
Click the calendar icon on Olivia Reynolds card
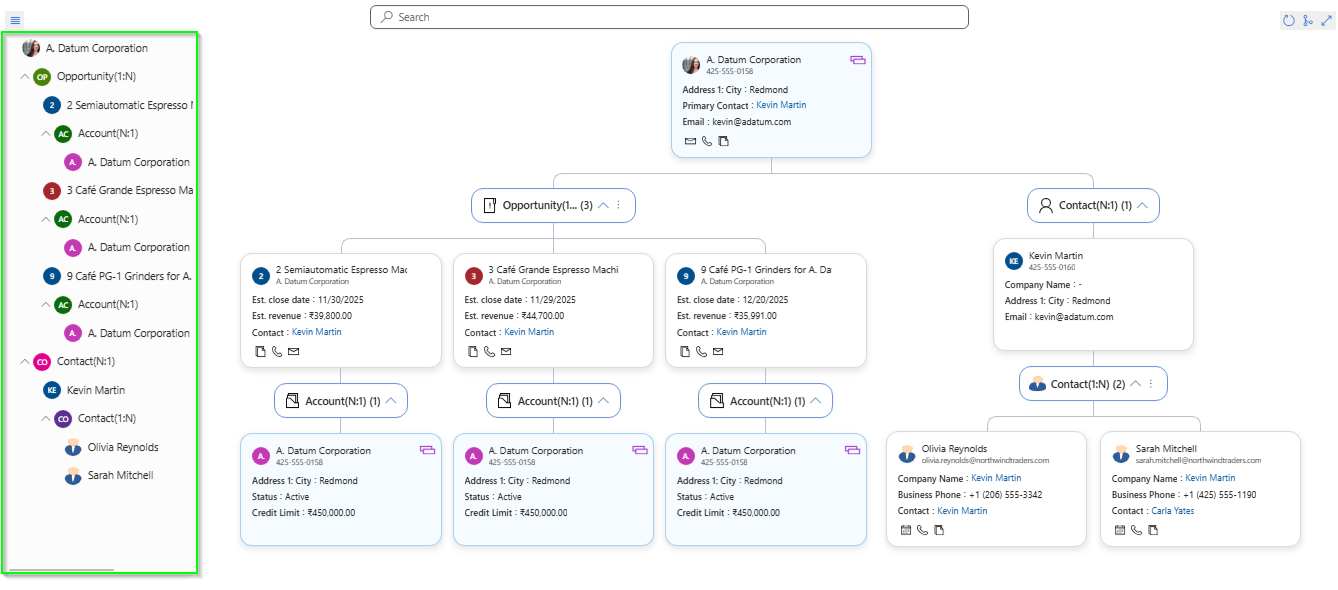(x=906, y=530)
